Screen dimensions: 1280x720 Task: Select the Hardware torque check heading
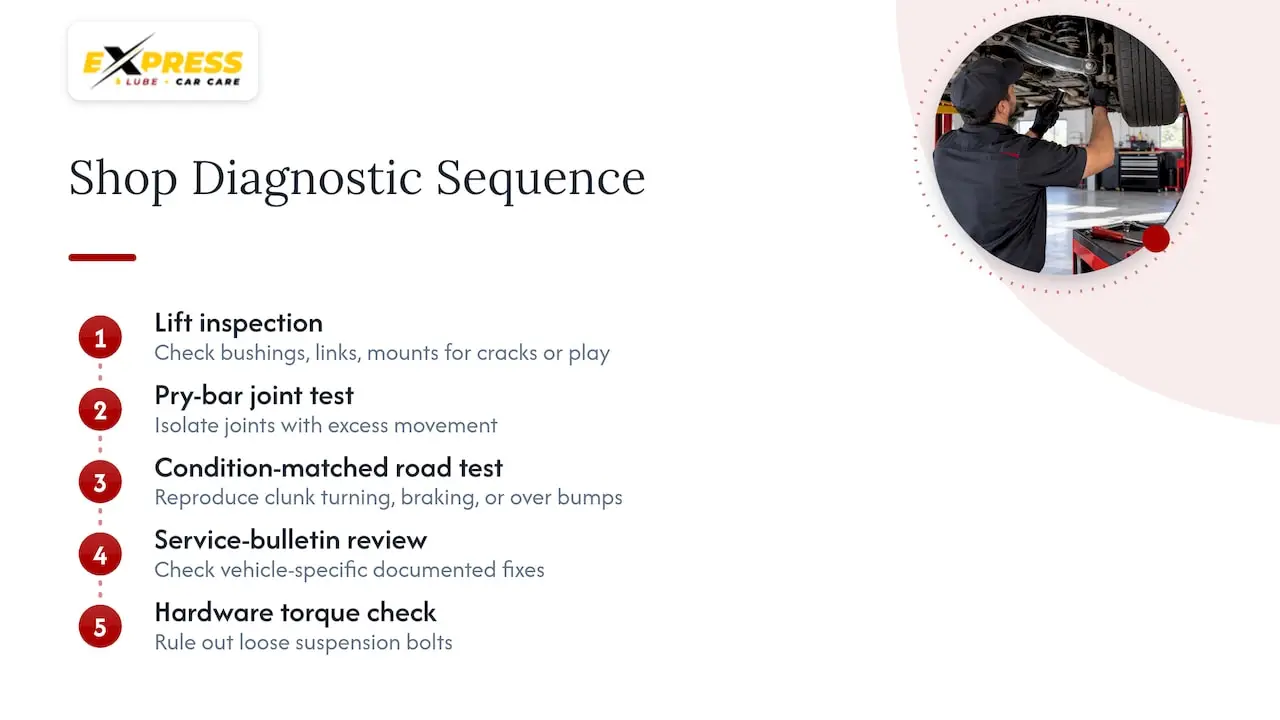click(296, 612)
